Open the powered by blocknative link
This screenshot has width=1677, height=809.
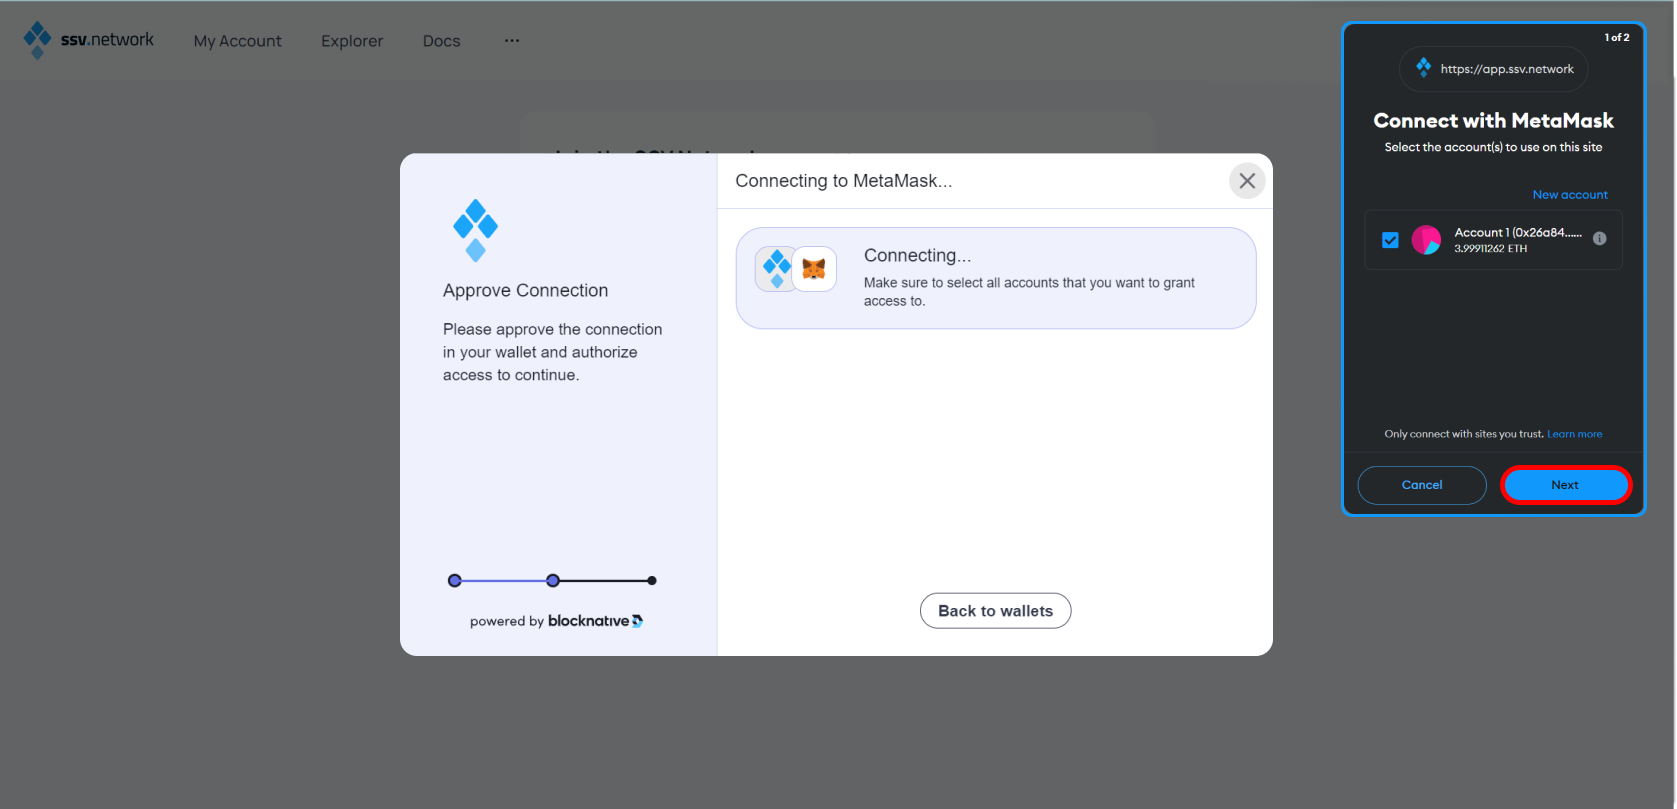tap(556, 621)
